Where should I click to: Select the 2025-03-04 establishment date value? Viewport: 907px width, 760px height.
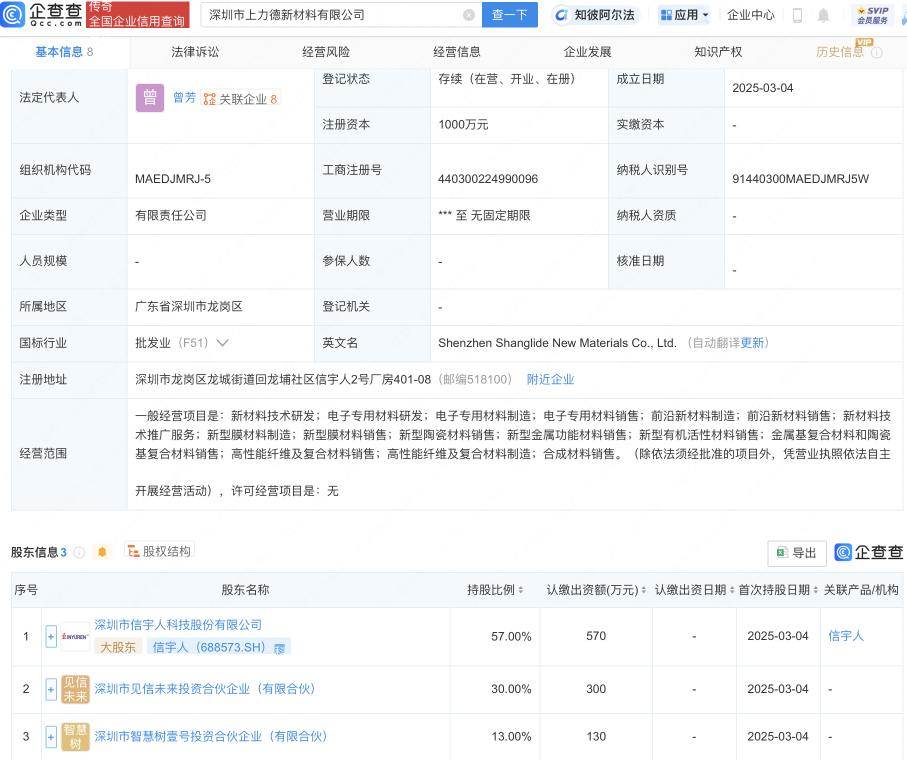point(762,88)
